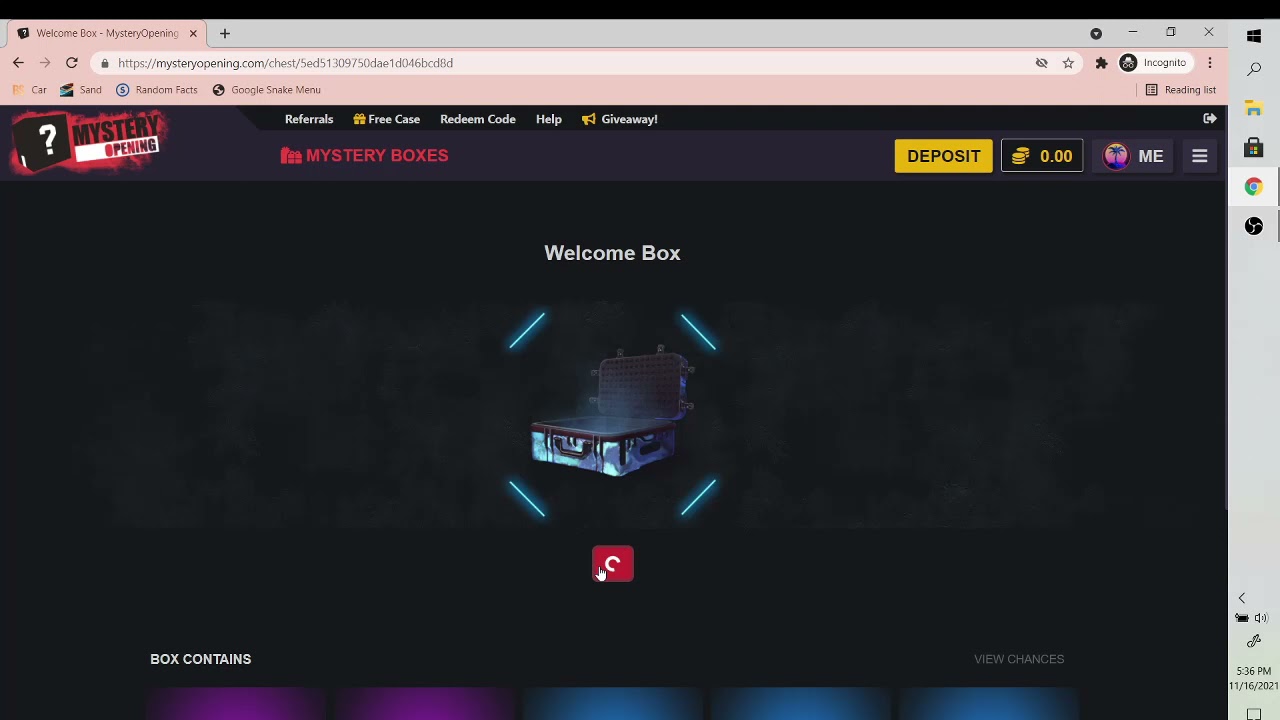This screenshot has height=720, width=1280.
Task: Click the lock site info icon
Action: (x=105, y=63)
